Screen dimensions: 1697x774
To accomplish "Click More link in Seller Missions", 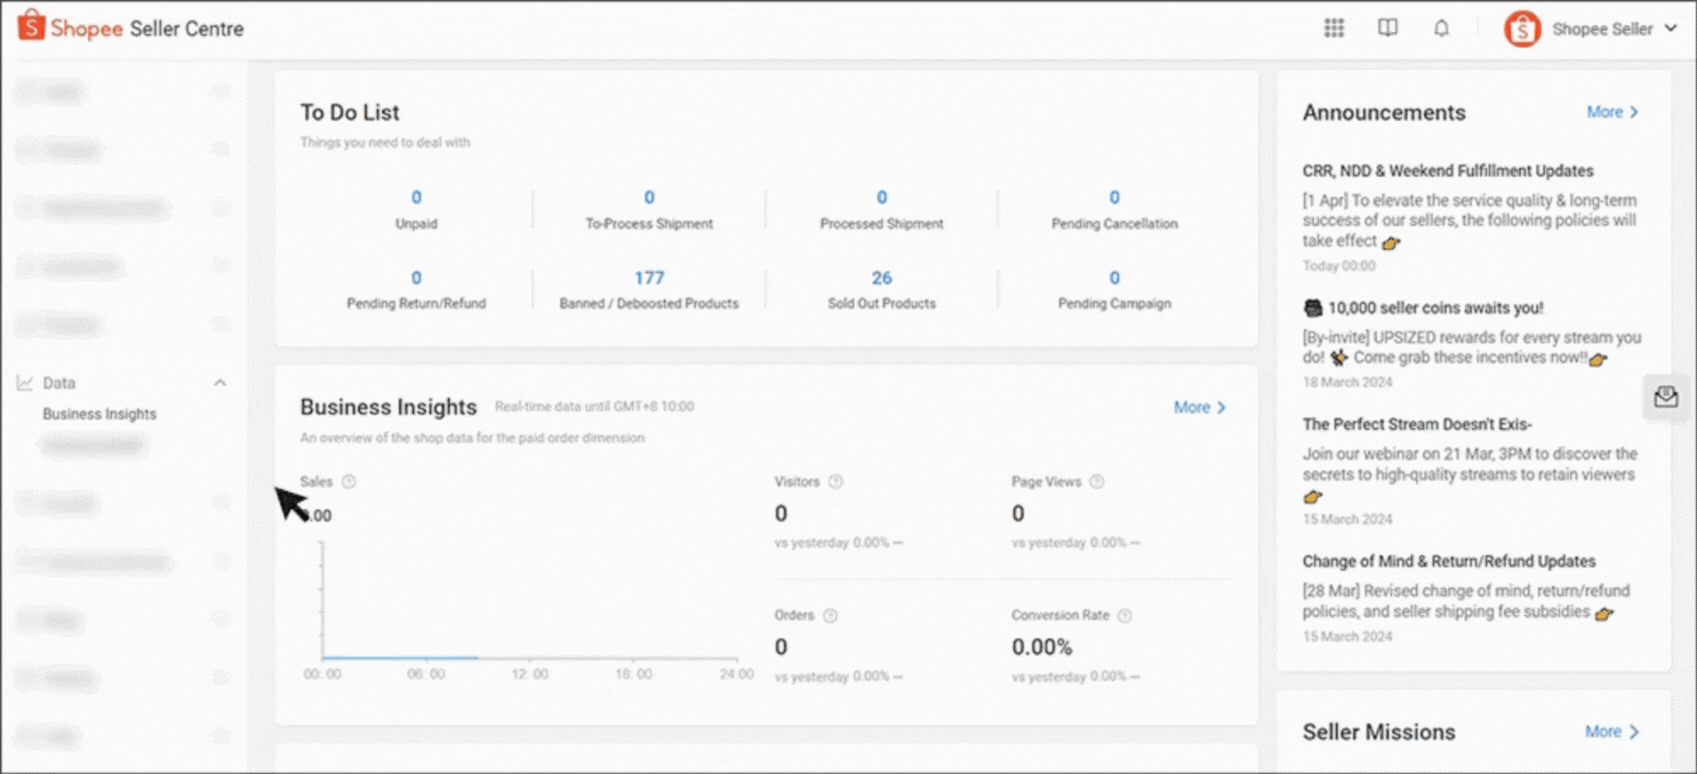I will (x=1612, y=732).
